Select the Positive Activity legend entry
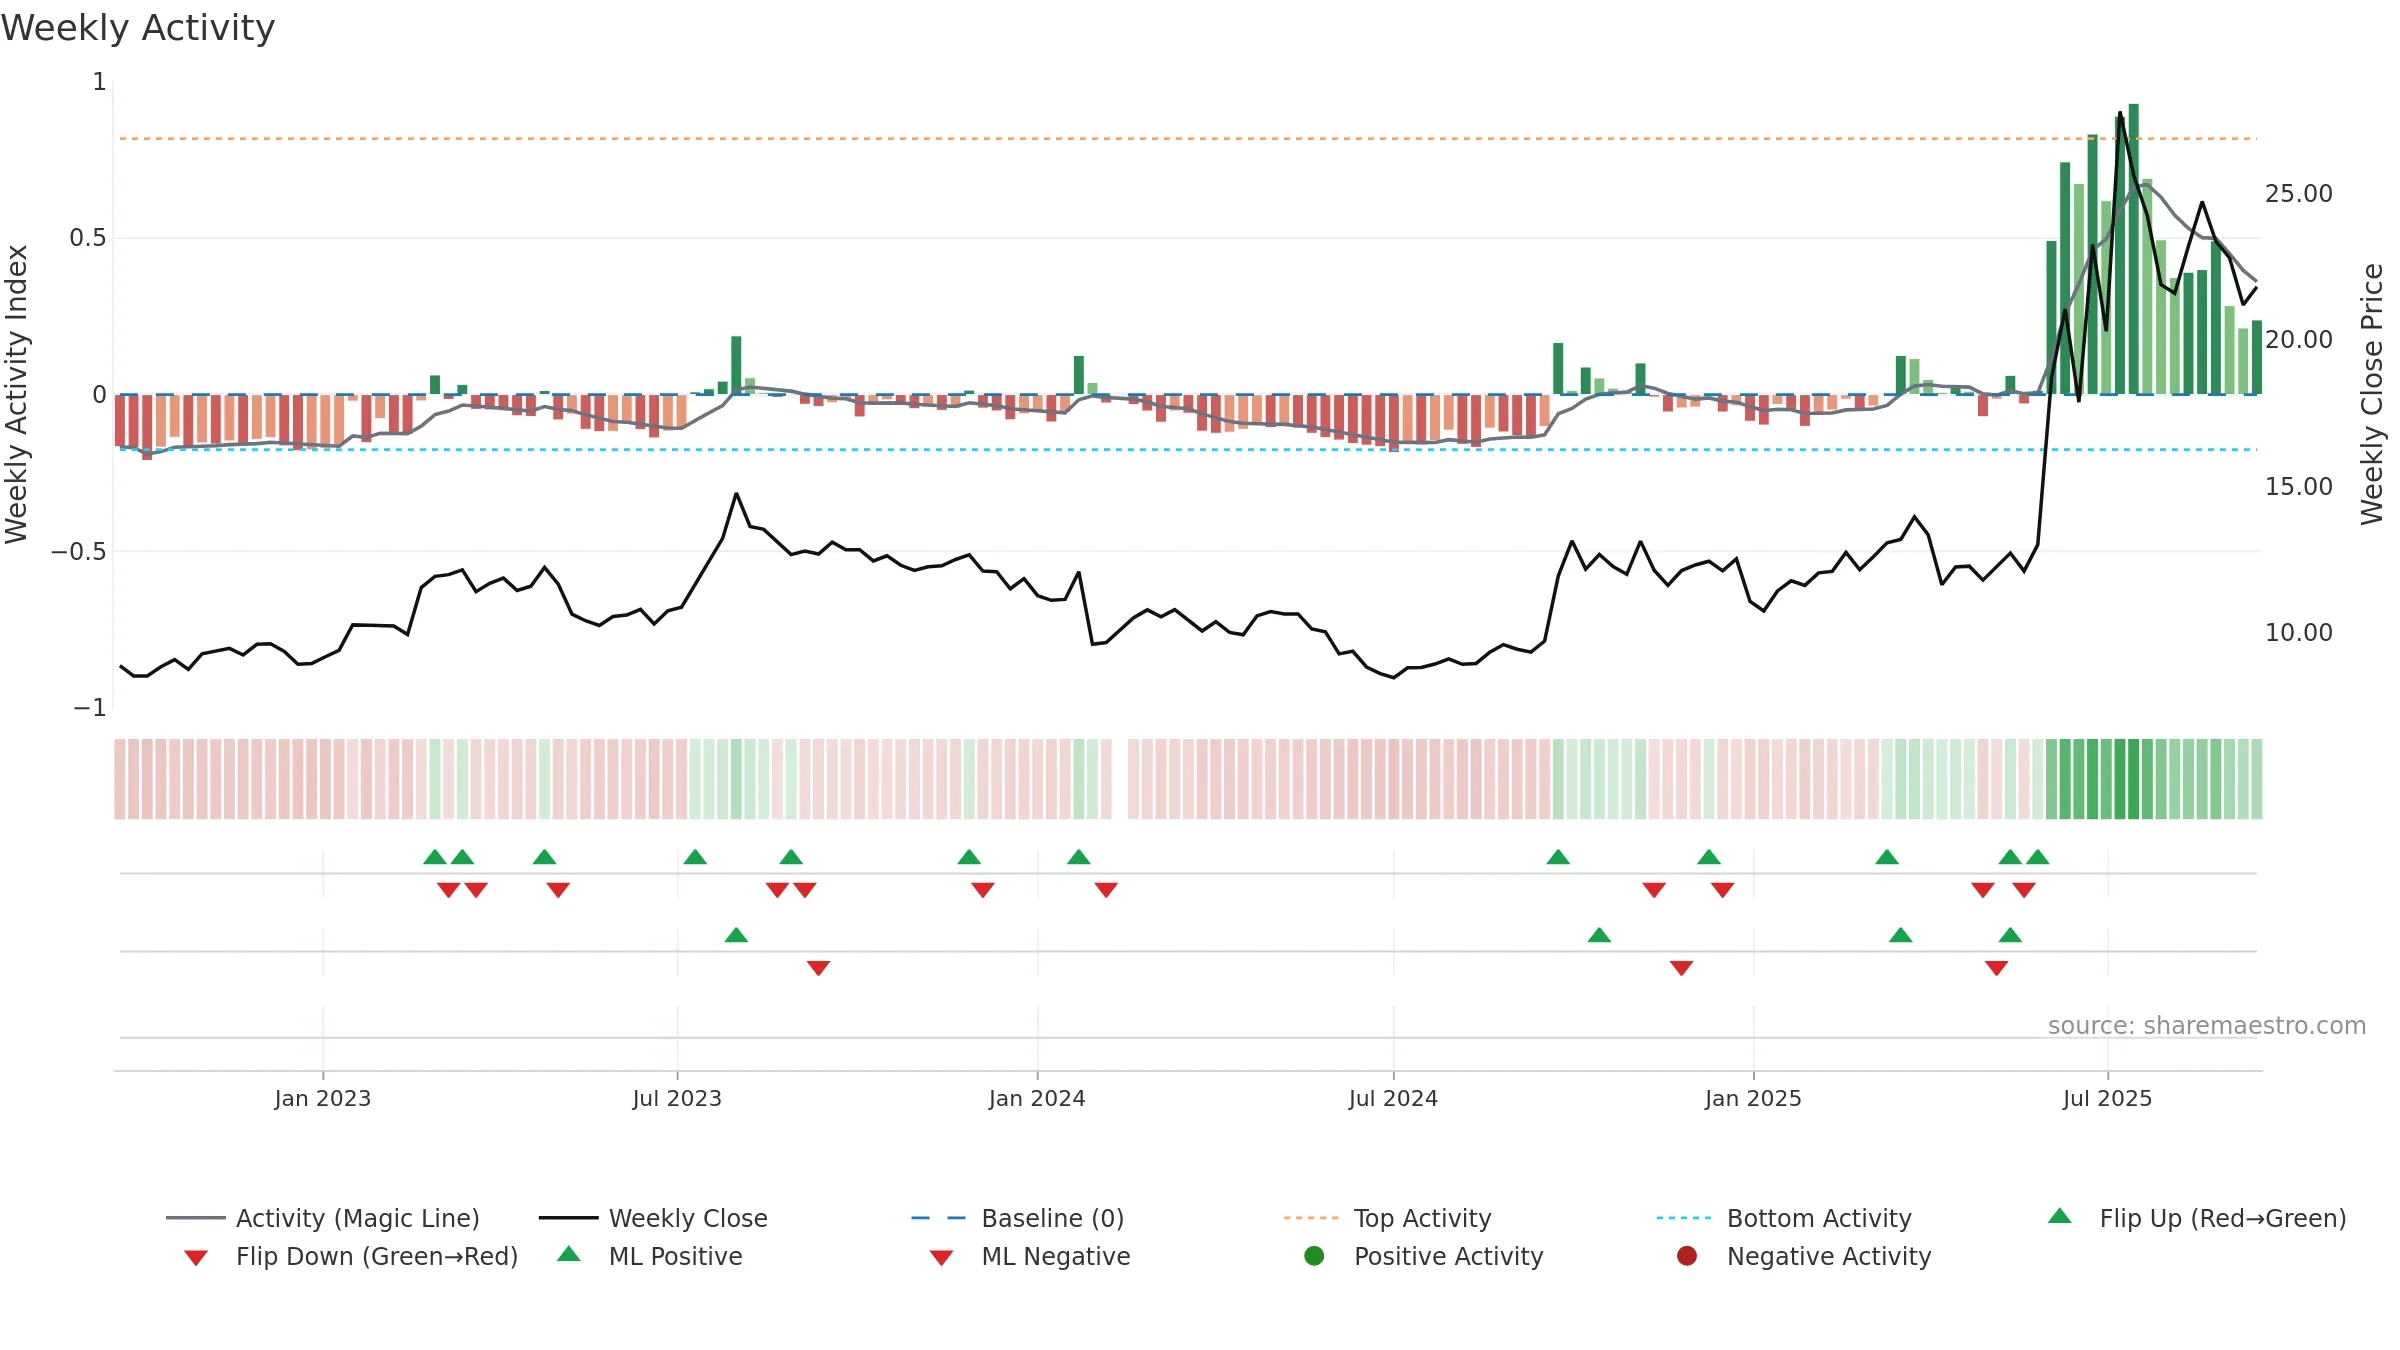Viewport: 2400px width, 1350px height. [1423, 1256]
